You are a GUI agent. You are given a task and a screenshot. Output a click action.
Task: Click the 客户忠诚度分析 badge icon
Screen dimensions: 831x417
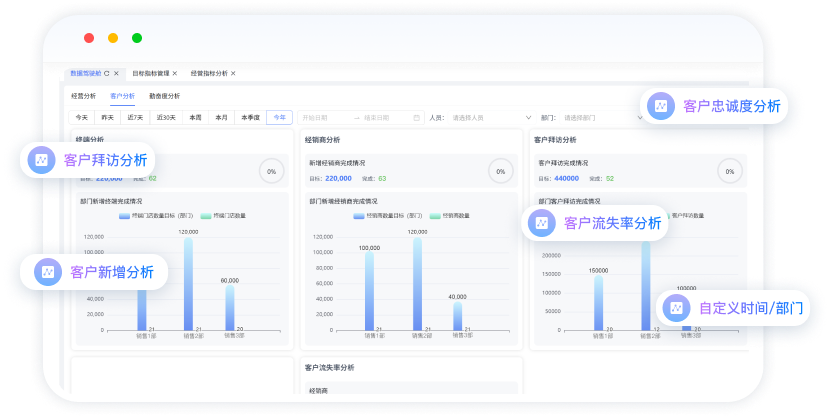(x=660, y=106)
